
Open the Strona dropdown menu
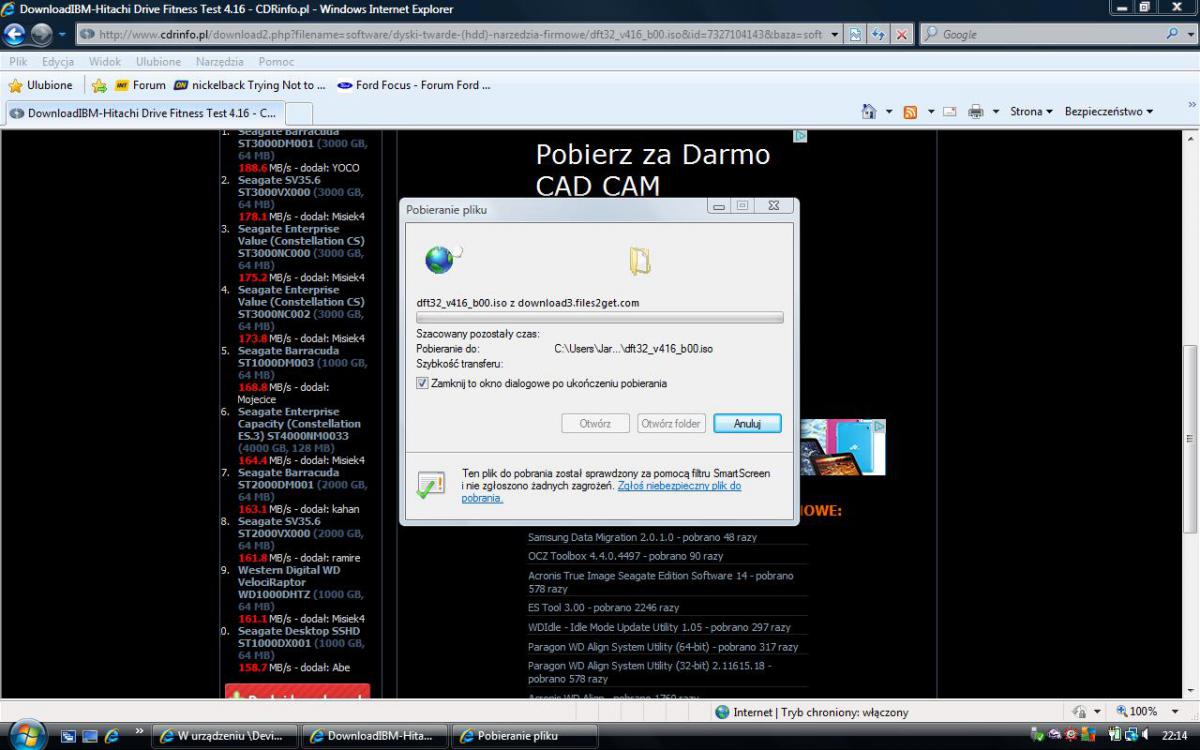pyautogui.click(x=1031, y=111)
